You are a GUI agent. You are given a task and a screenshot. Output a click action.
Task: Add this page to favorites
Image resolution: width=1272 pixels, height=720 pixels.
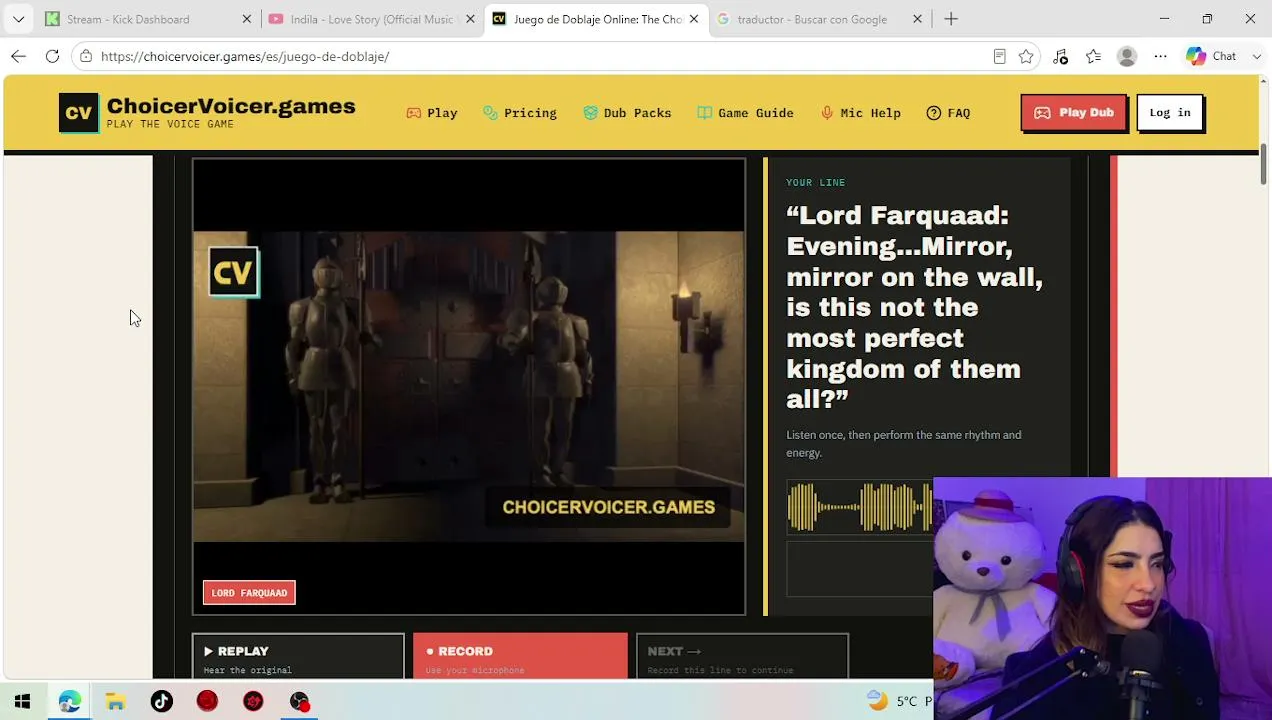(1026, 56)
